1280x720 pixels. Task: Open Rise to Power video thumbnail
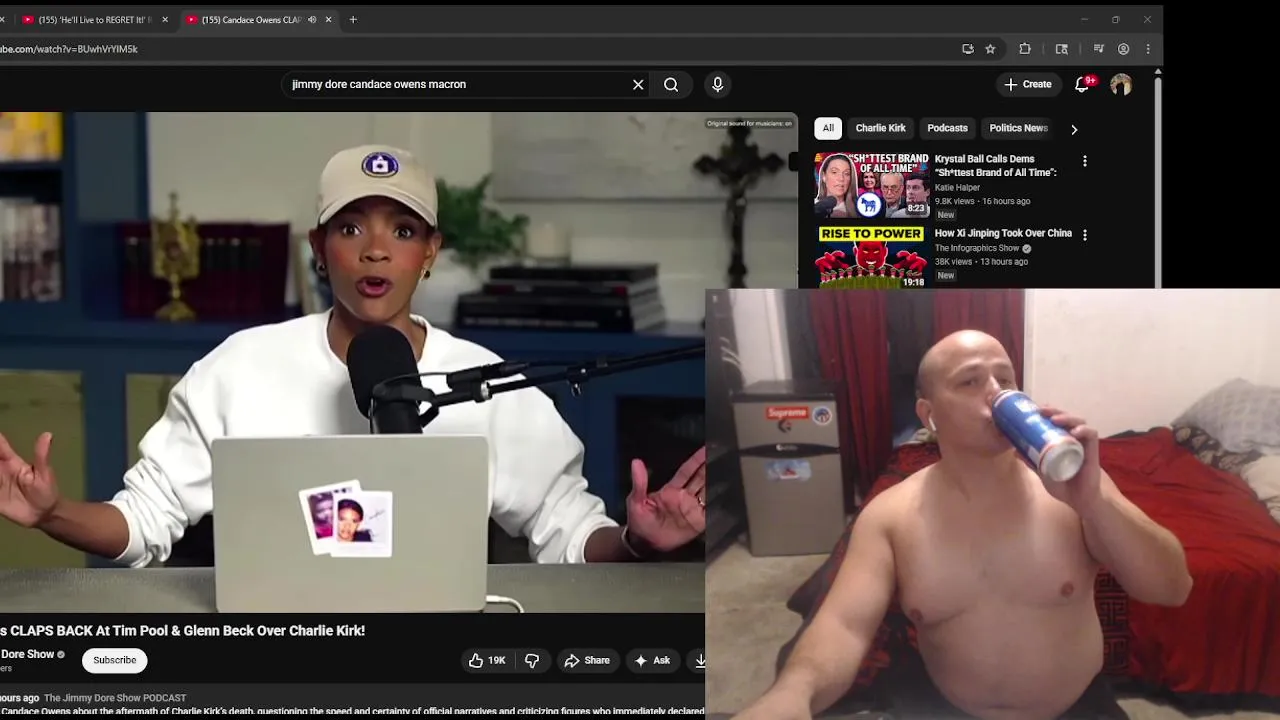pyautogui.click(x=871, y=257)
